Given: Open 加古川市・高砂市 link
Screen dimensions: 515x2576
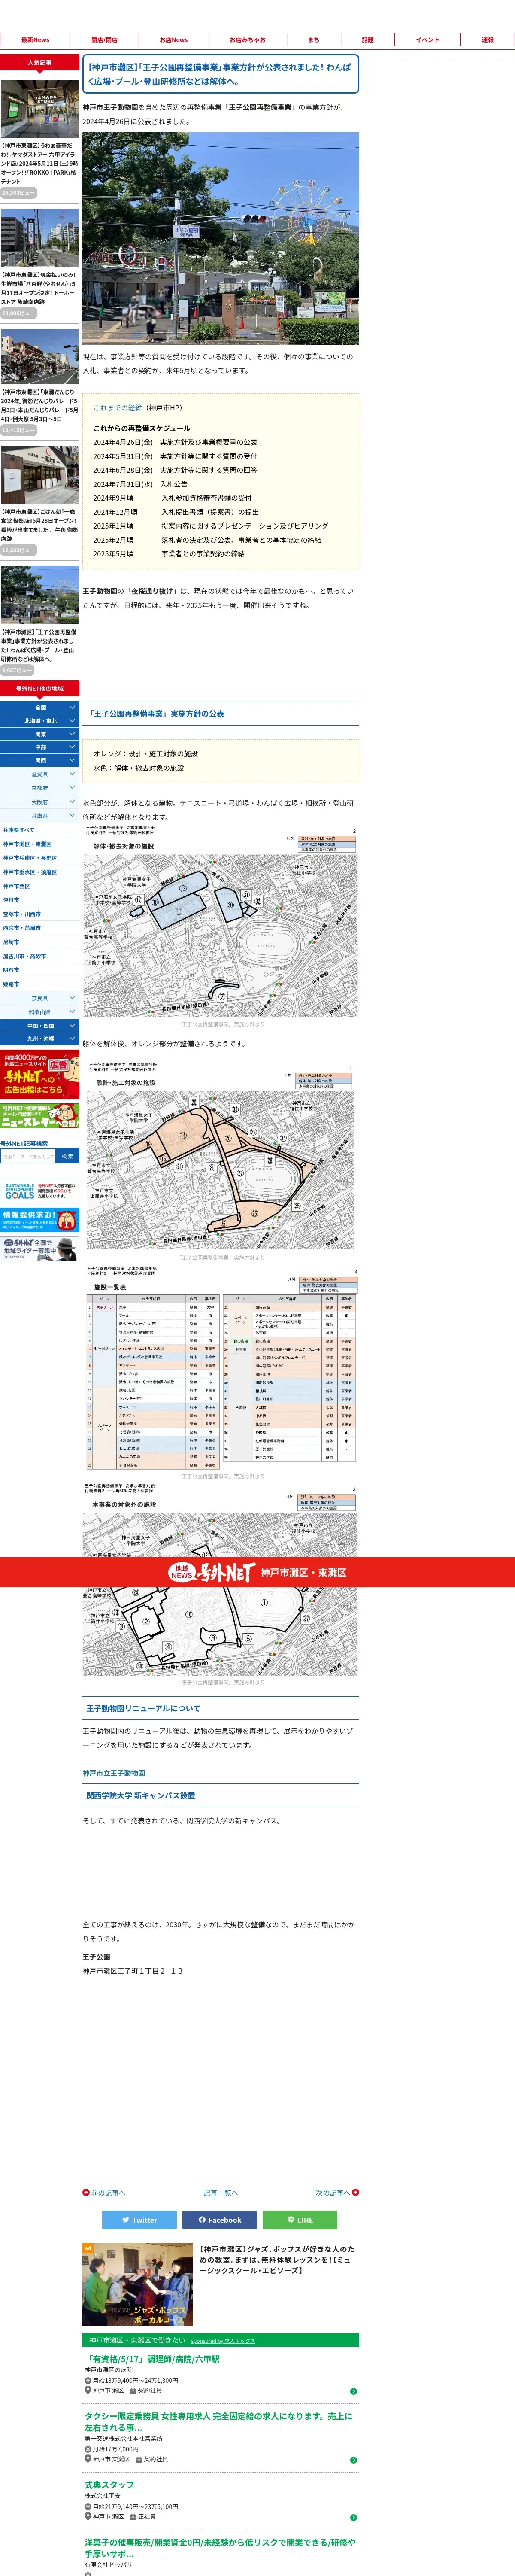Looking at the screenshot, I should 24,956.
